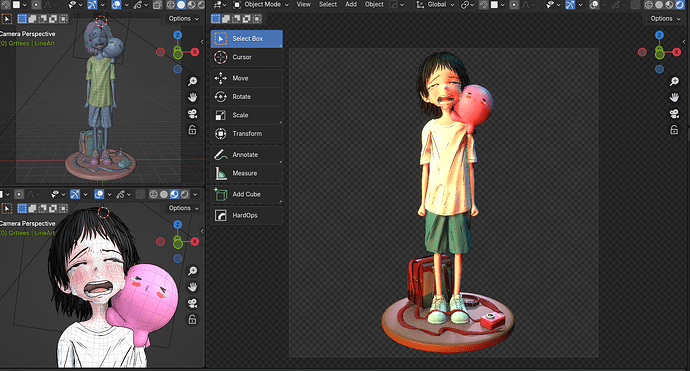This screenshot has height=371, width=690.
Task: Select the Select Box tool
Action: tap(247, 39)
